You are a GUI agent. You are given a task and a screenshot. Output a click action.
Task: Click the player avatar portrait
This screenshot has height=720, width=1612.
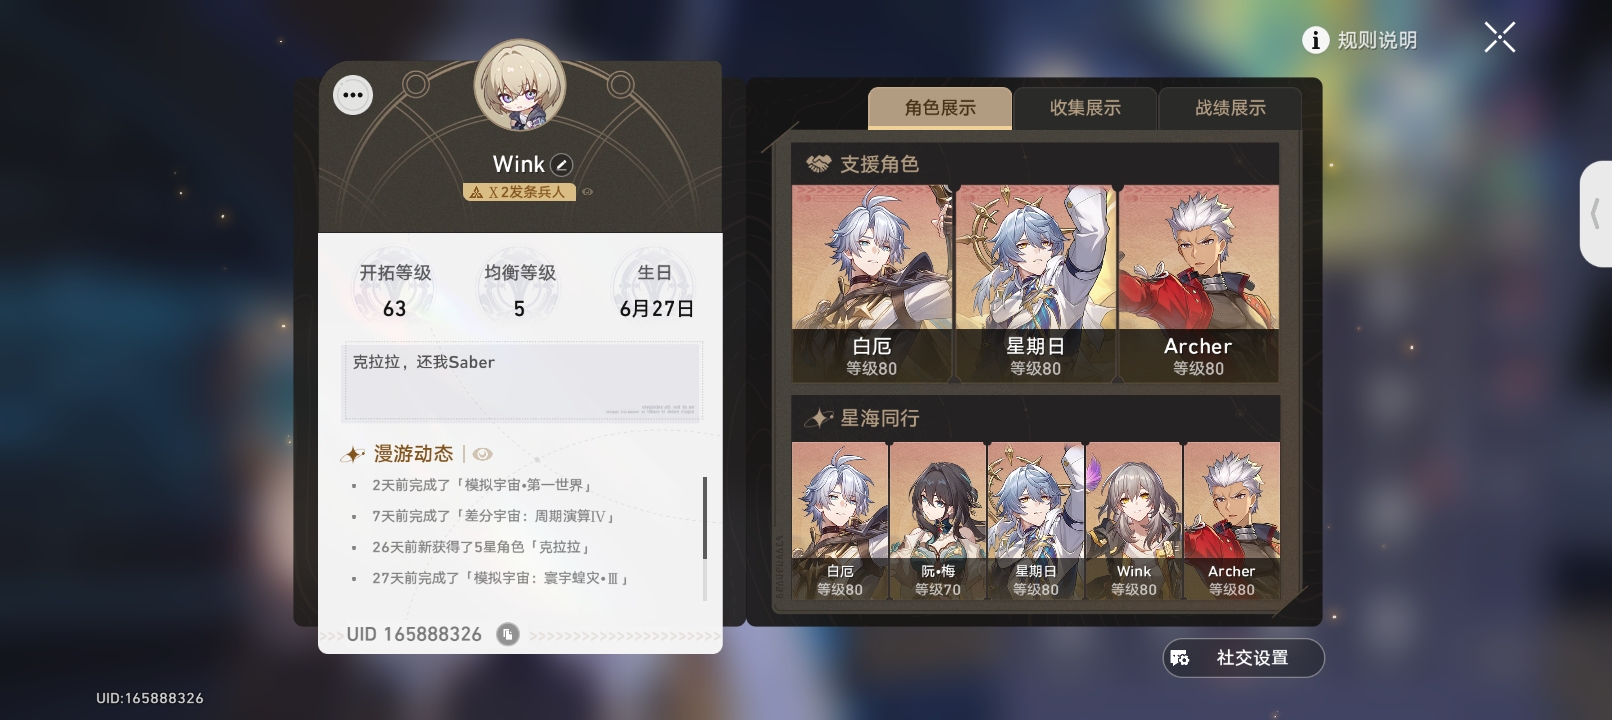tap(519, 86)
